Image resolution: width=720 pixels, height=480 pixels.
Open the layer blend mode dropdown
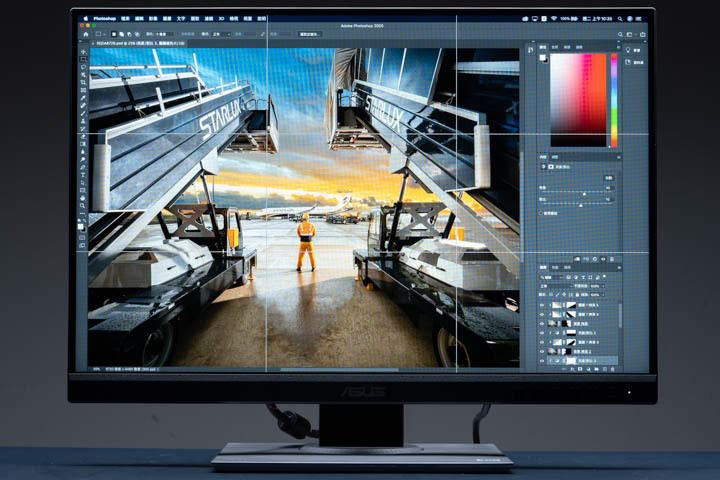pyautogui.click(x=556, y=286)
